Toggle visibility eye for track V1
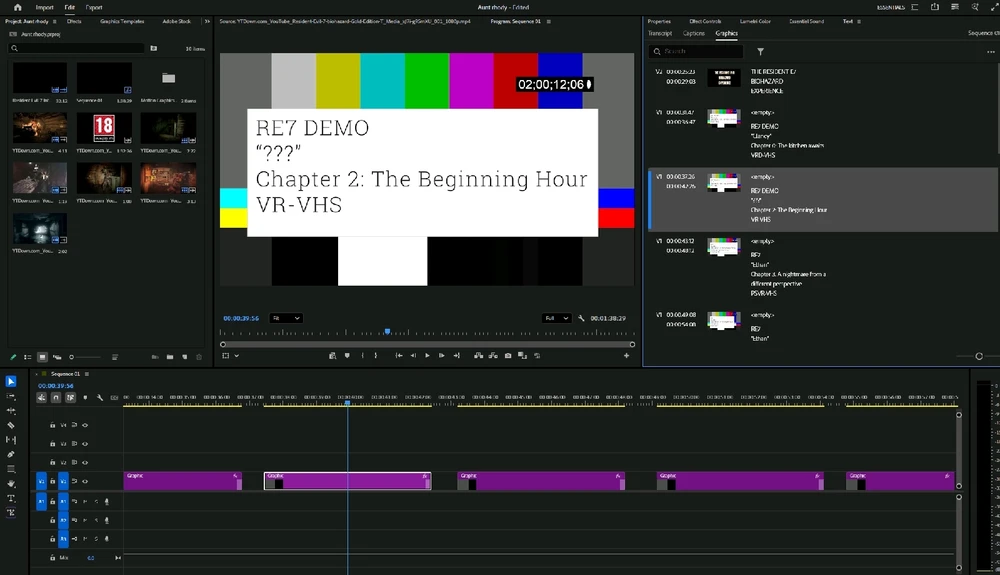1000x575 pixels. 85,481
